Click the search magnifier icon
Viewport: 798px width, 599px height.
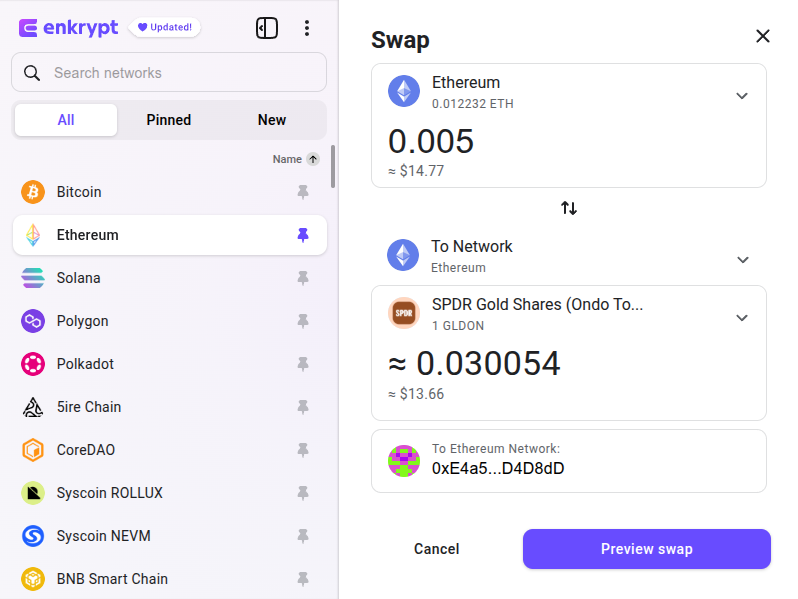point(32,73)
